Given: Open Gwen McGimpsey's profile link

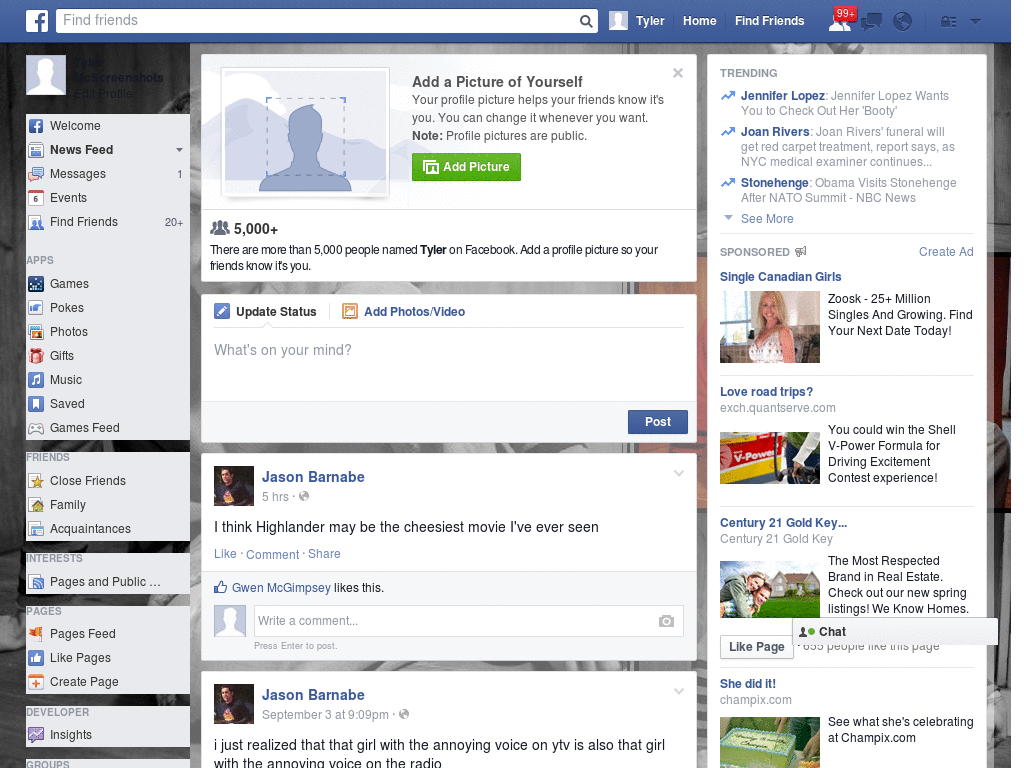Looking at the screenshot, I should (x=281, y=588).
